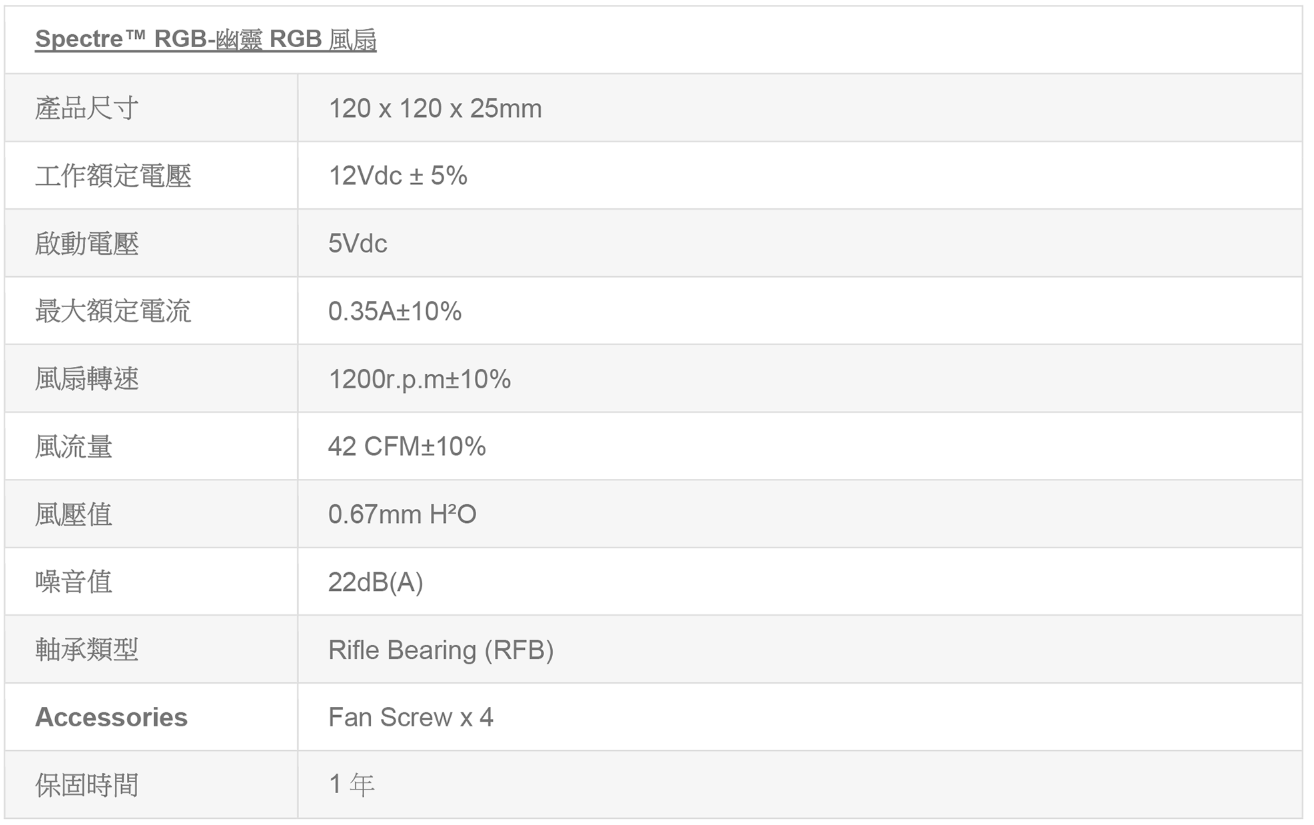The height and width of the screenshot is (825, 1314).
Task: Select the 42 CFM±10% value
Action: pos(407,447)
